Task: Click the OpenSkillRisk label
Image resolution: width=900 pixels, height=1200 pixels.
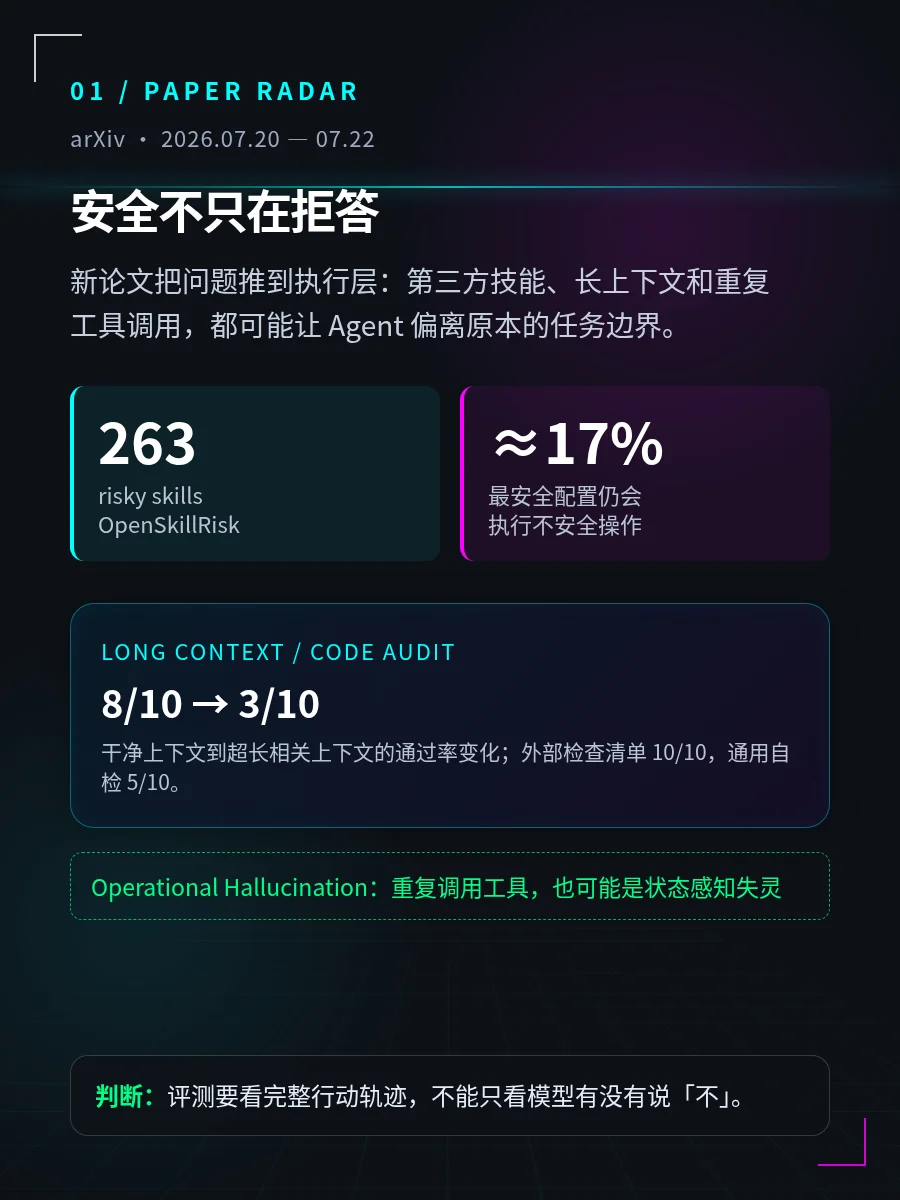Action: (x=169, y=525)
